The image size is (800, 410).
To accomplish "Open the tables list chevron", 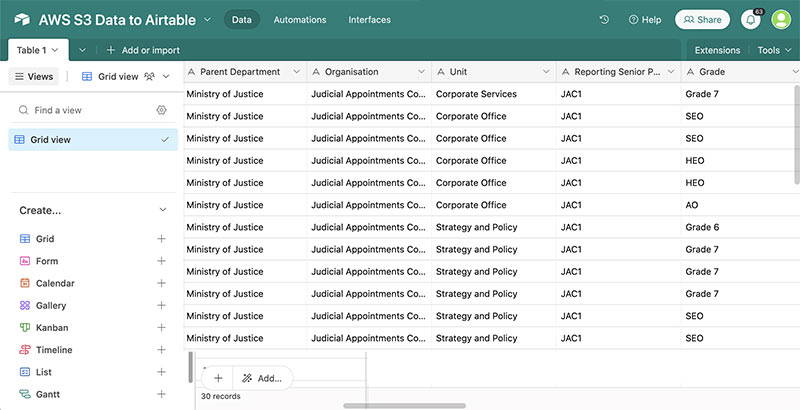I will pos(82,50).
